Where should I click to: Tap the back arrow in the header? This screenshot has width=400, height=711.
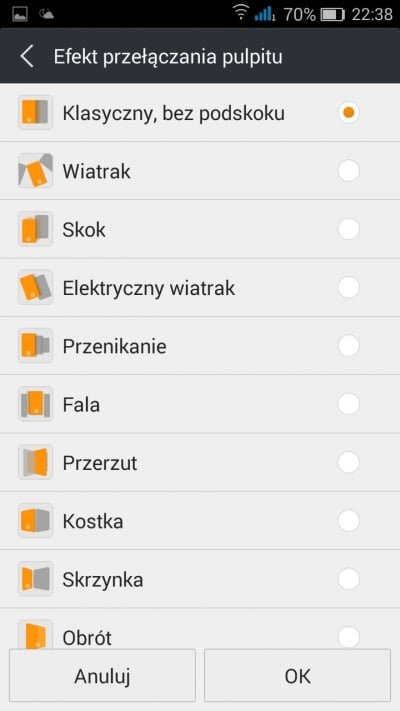[27, 57]
